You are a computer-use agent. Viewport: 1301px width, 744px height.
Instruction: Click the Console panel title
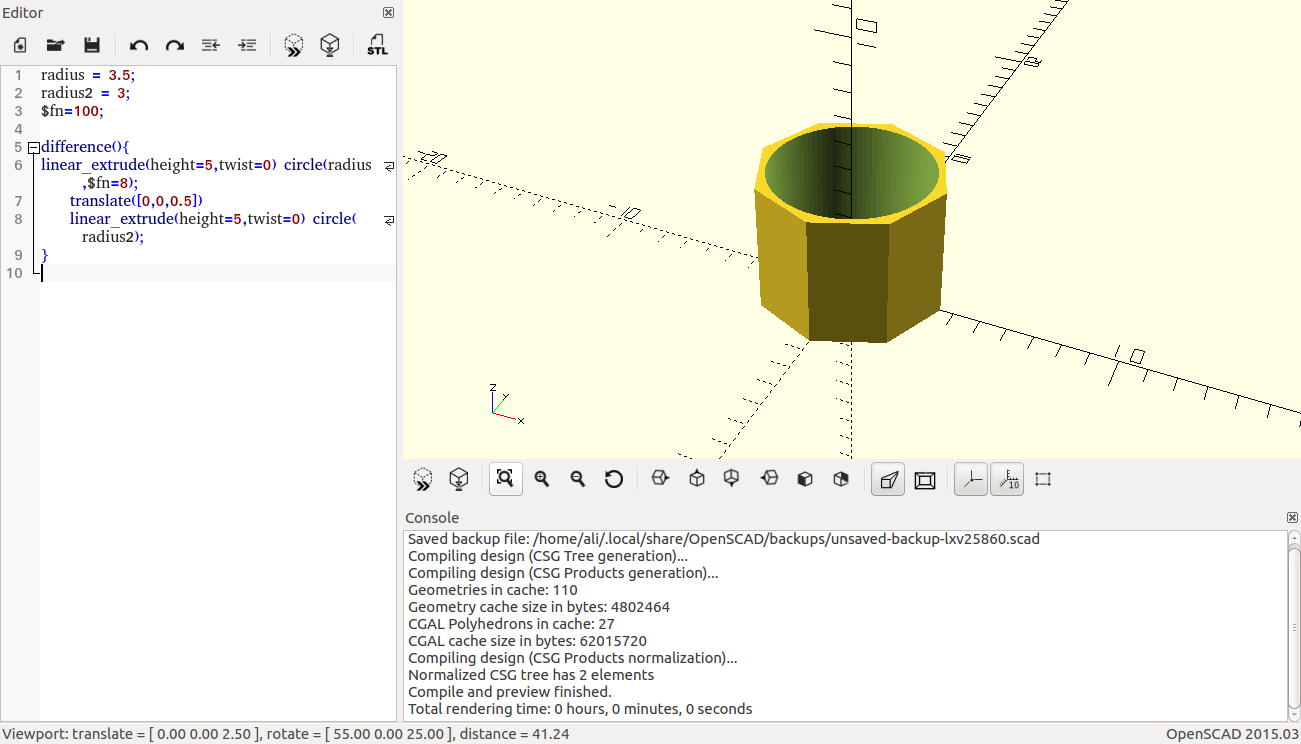431,517
